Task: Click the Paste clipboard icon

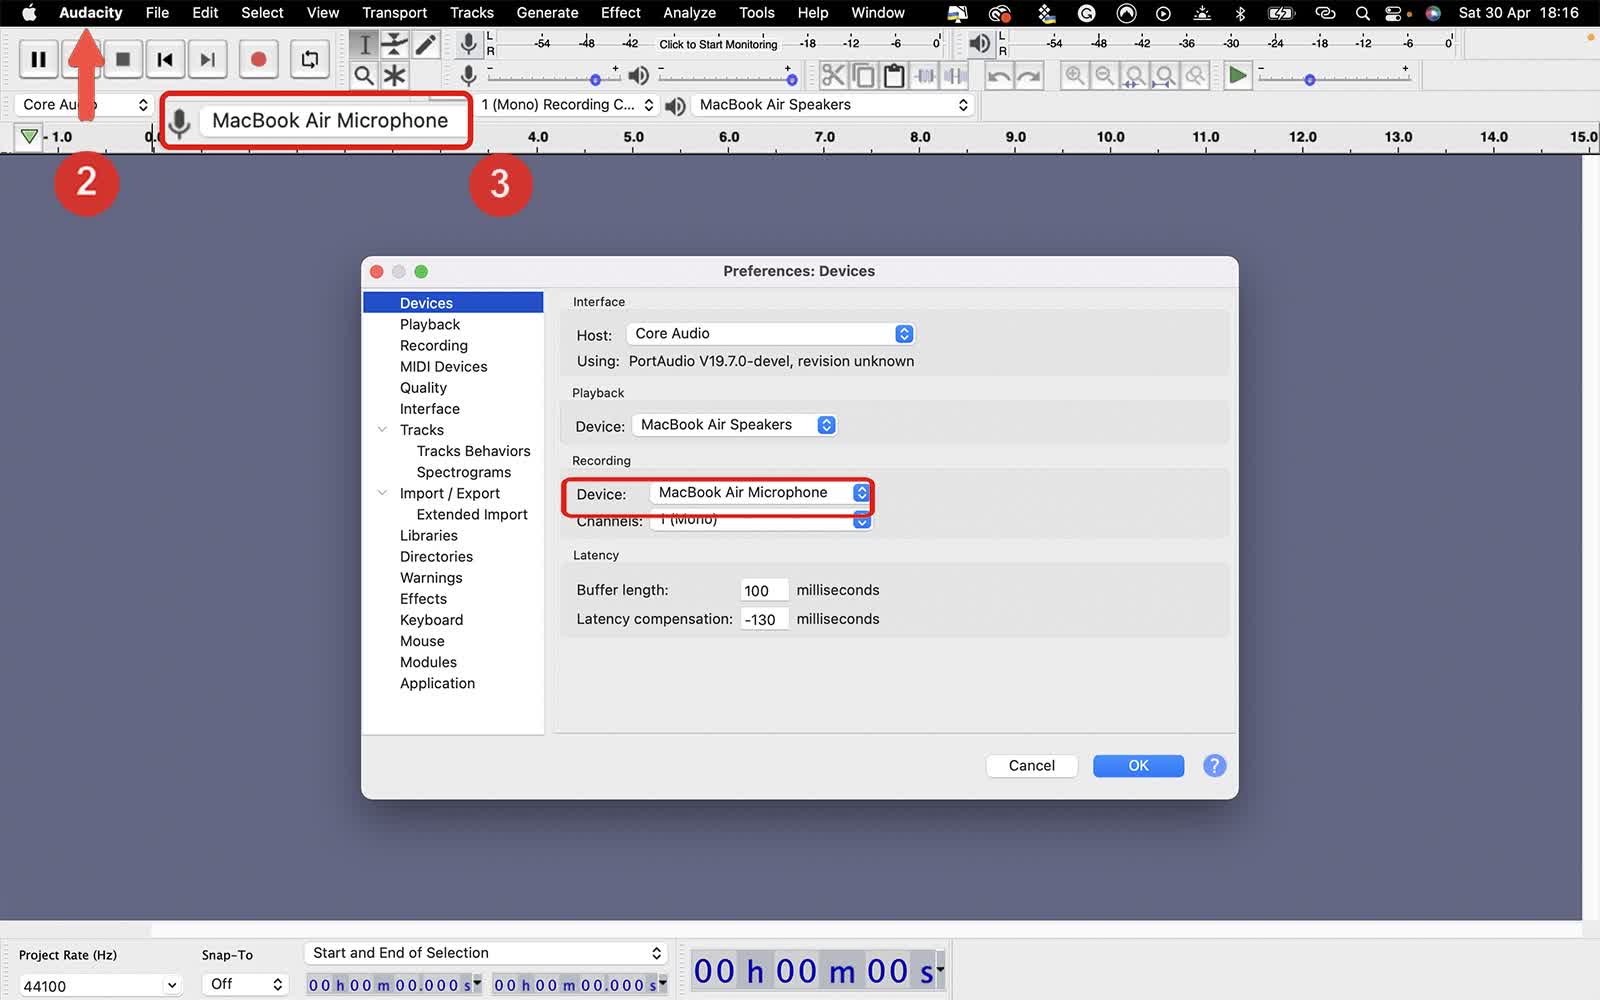Action: [x=894, y=75]
